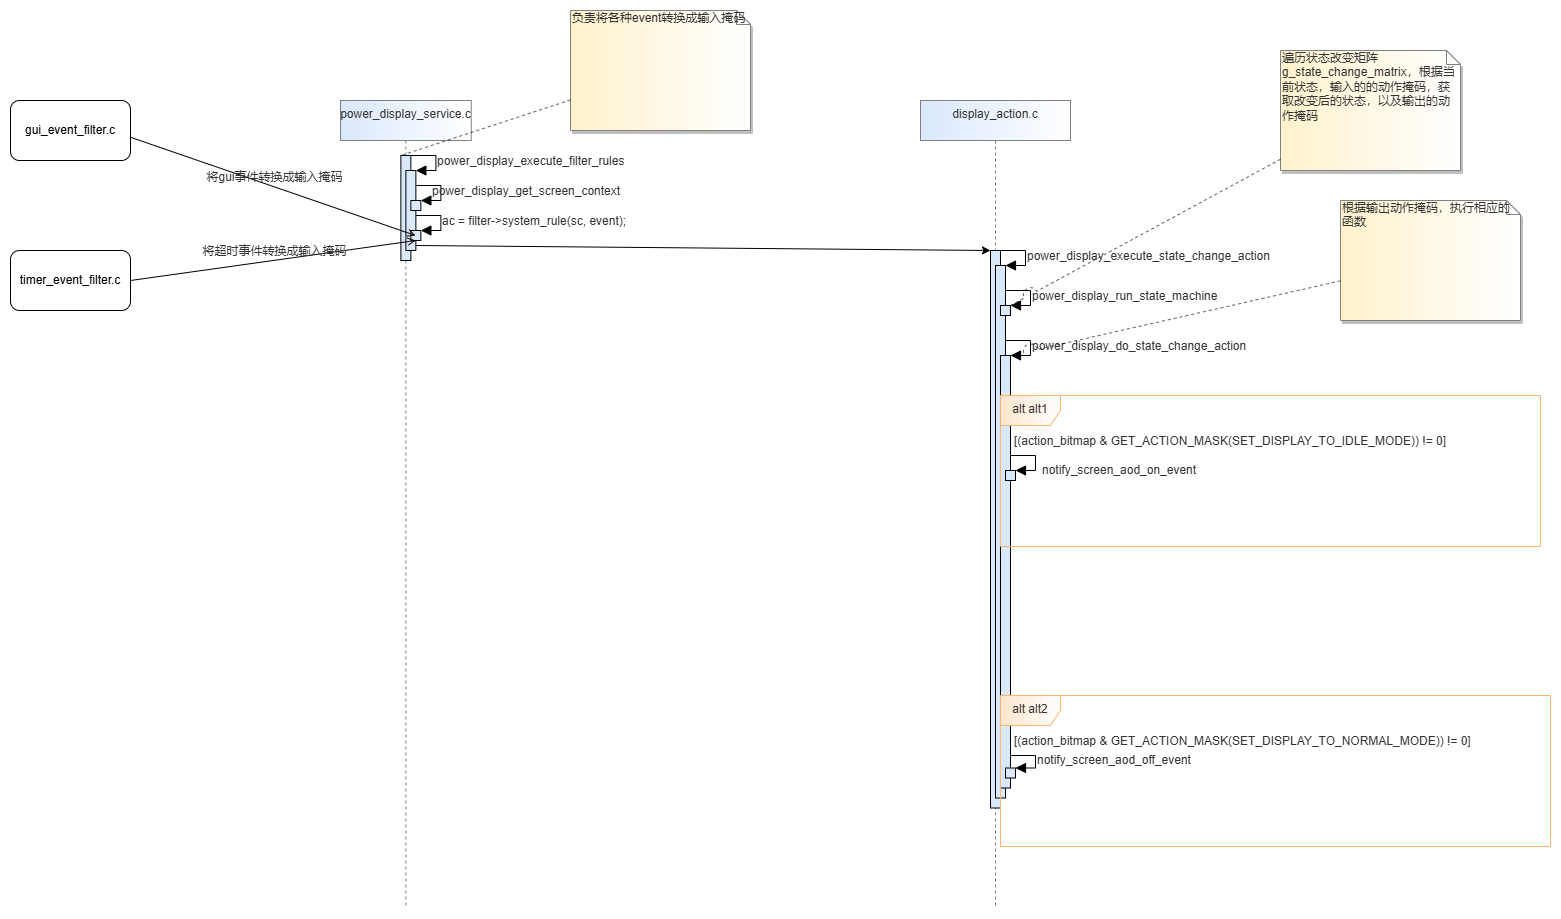The height and width of the screenshot is (919, 1561).
Task: Click the power_display_execute_state_change_action label
Action: [1149, 256]
